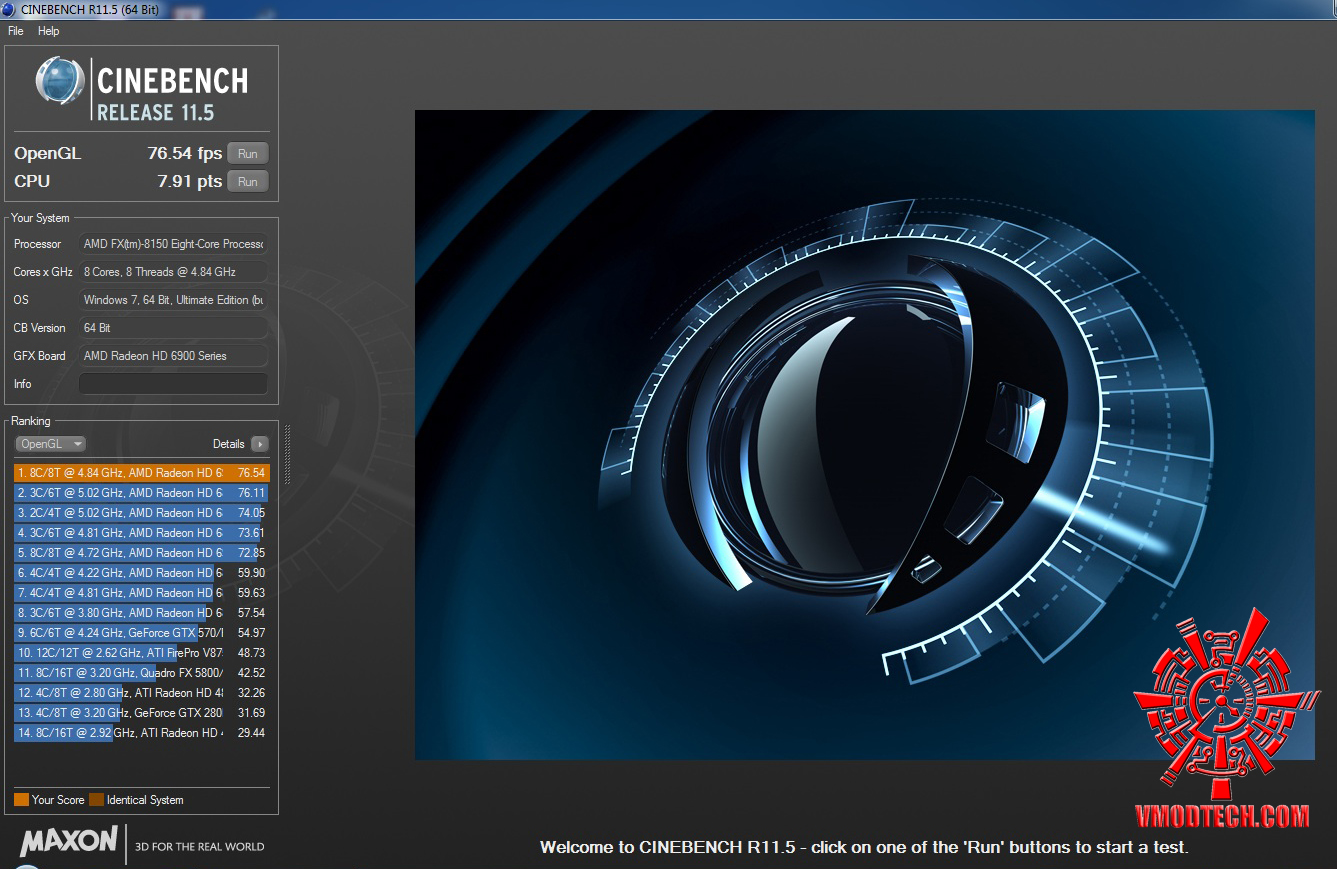Click the orange Your Score legend swatch
The height and width of the screenshot is (869, 1337).
coord(21,800)
